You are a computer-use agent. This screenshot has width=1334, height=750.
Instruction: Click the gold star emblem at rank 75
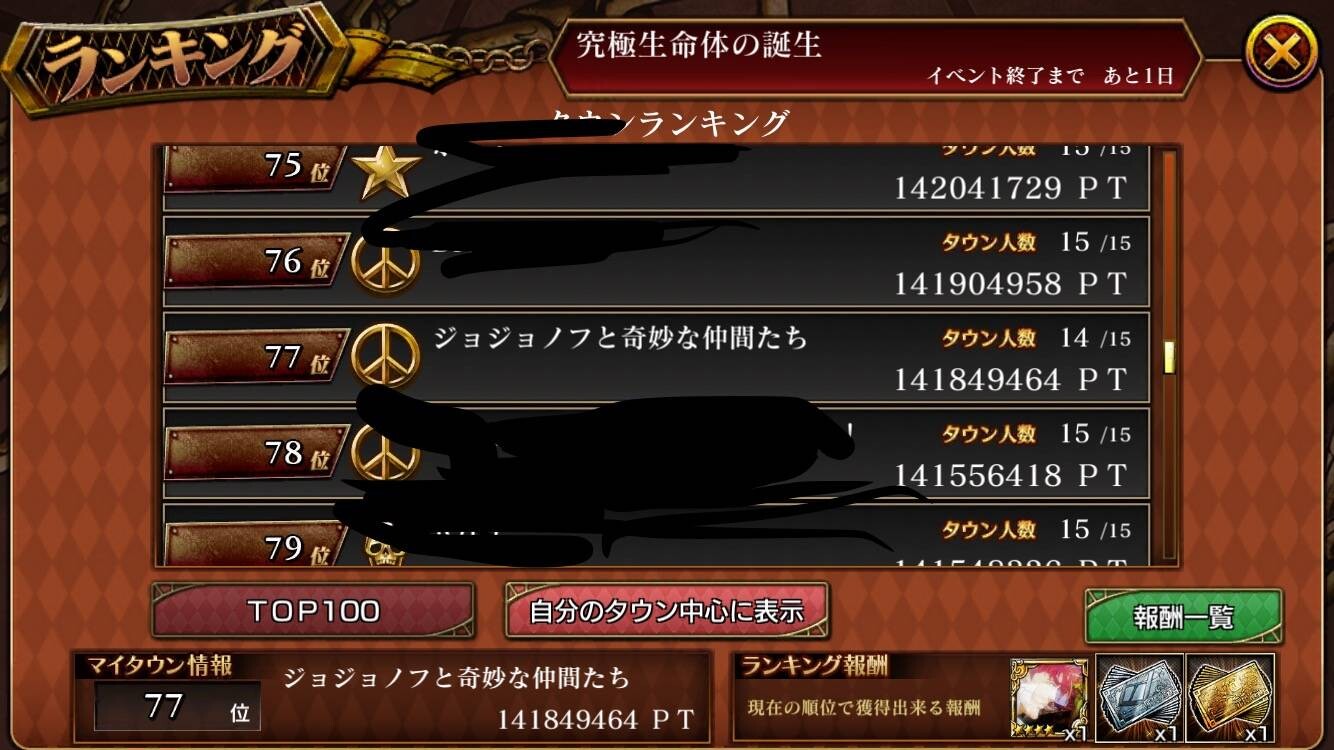point(387,171)
